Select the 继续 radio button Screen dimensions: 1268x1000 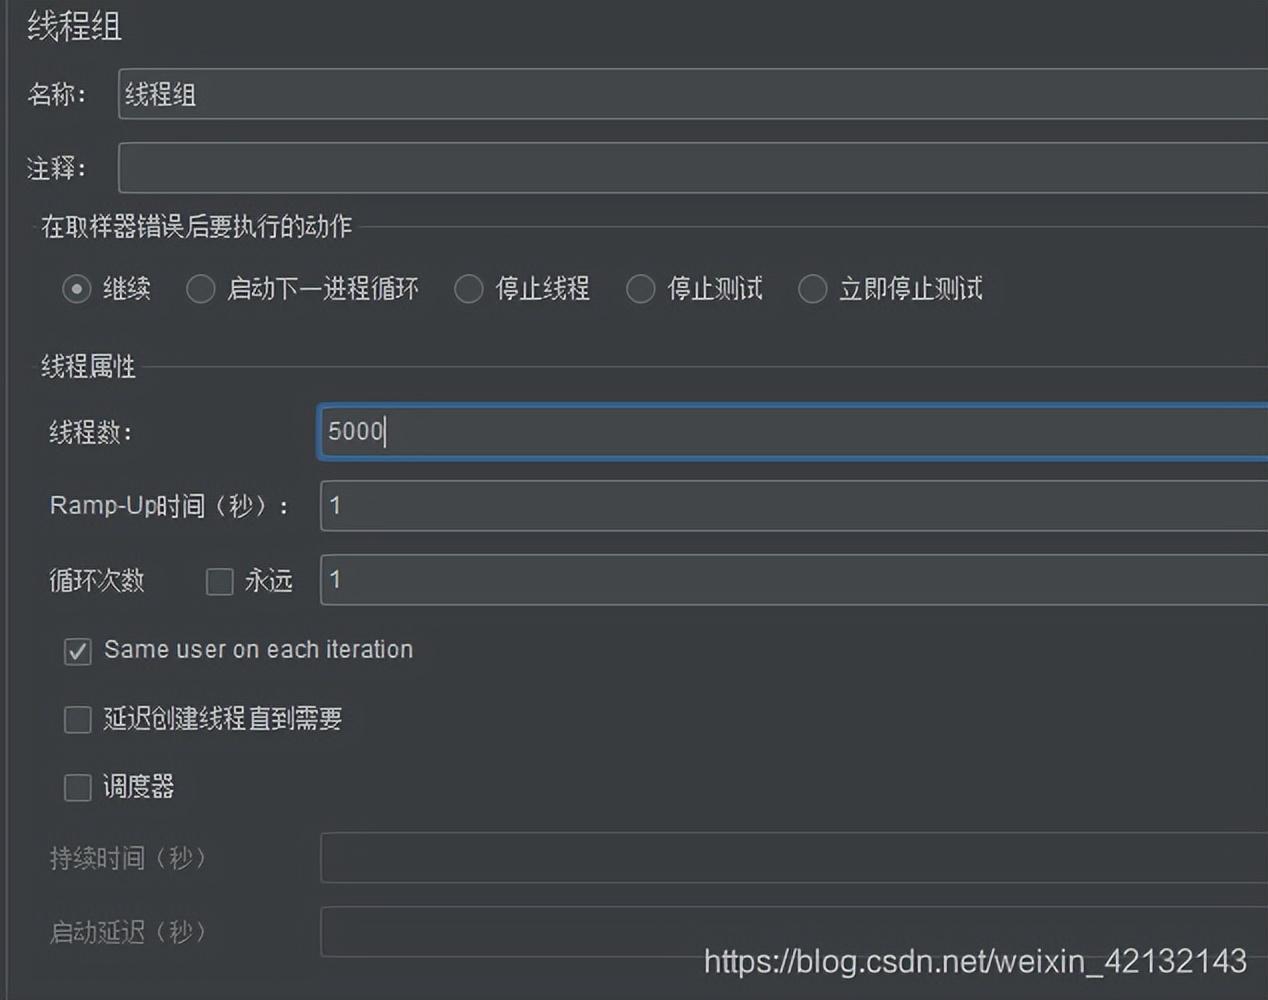click(x=76, y=289)
